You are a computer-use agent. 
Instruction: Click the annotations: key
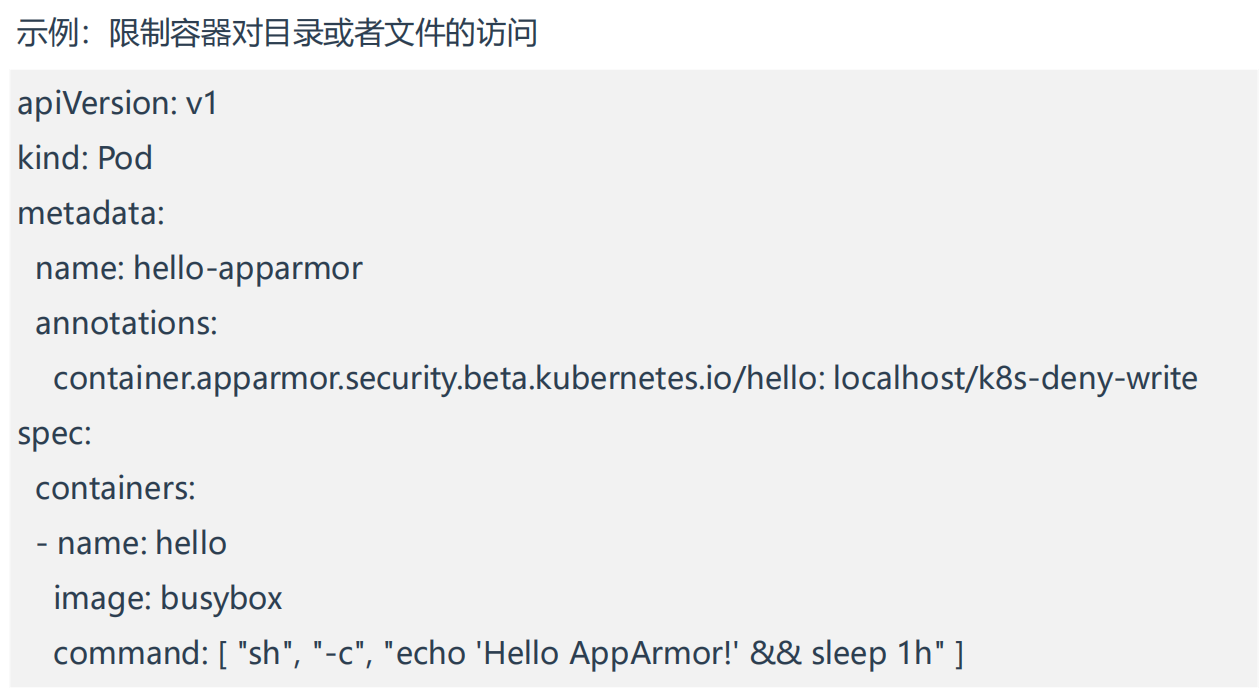[126, 324]
